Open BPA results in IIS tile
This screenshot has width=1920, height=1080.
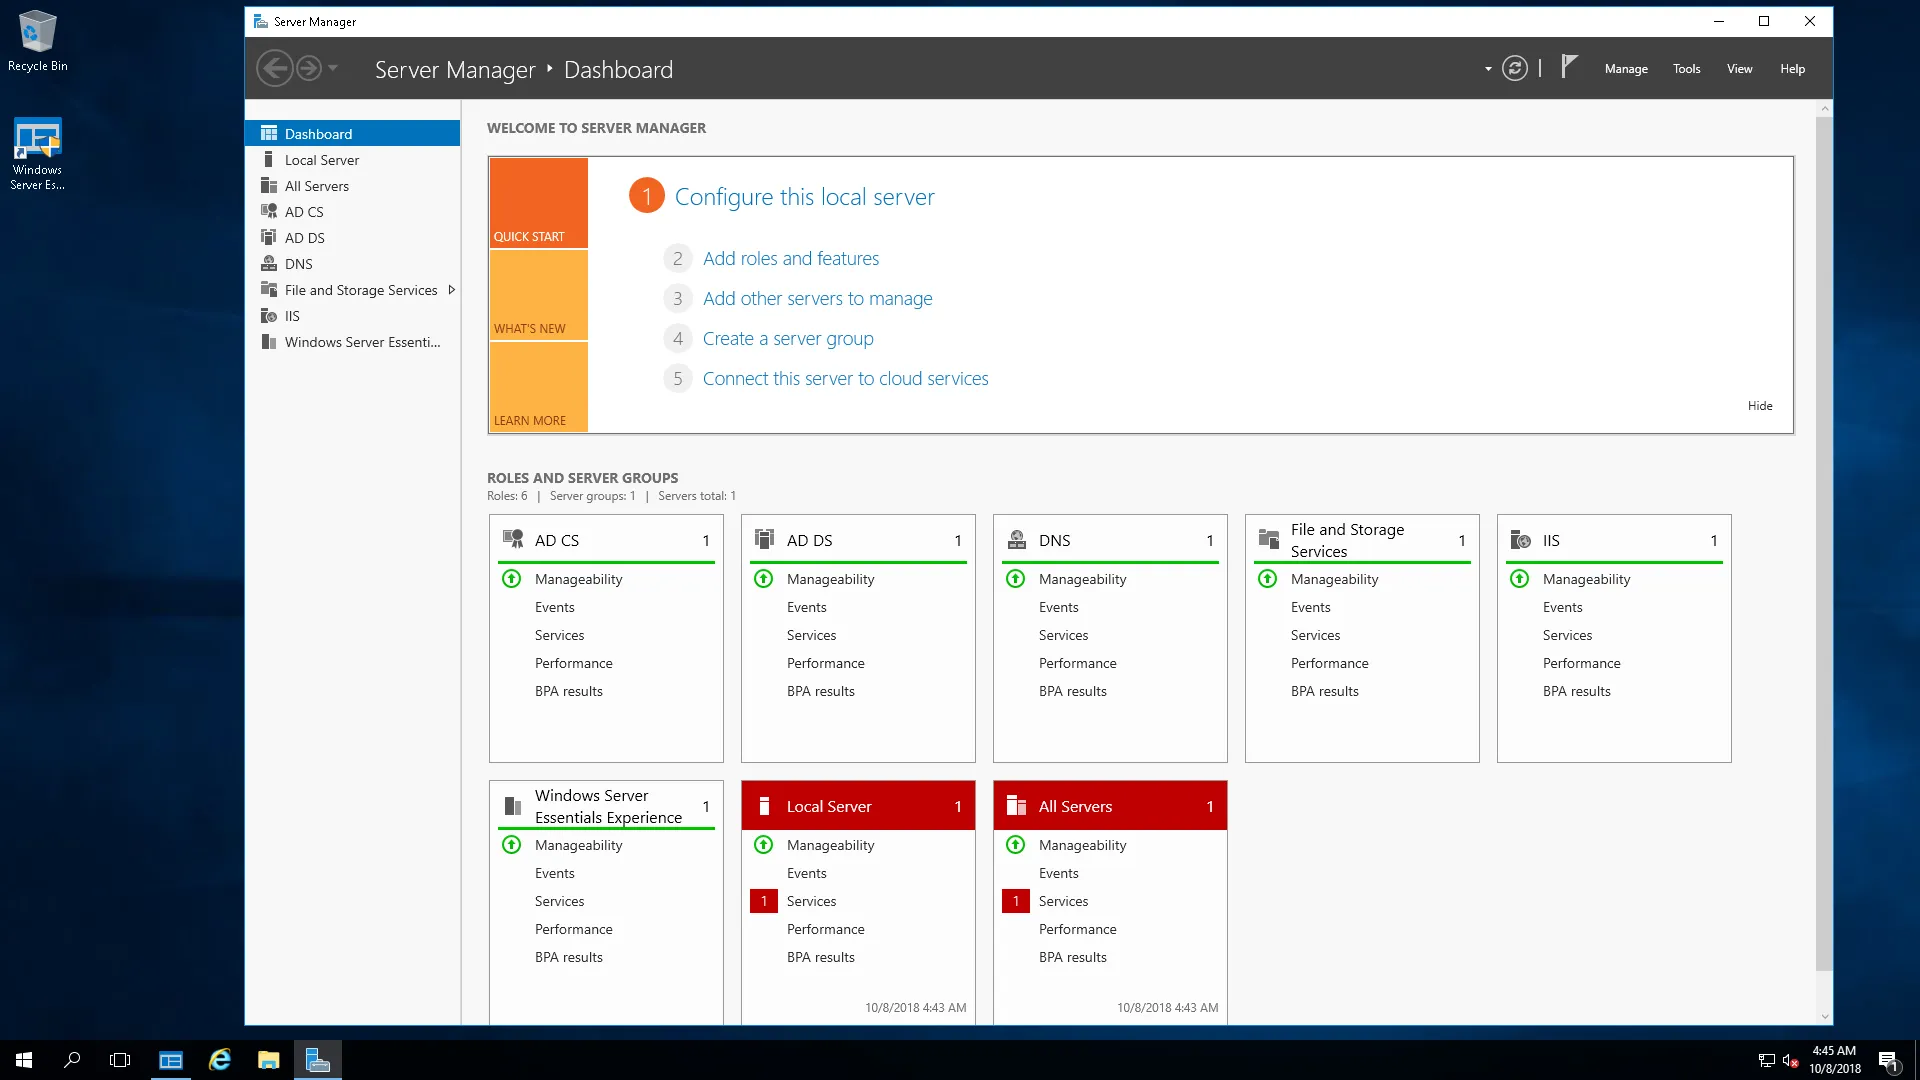(1576, 691)
